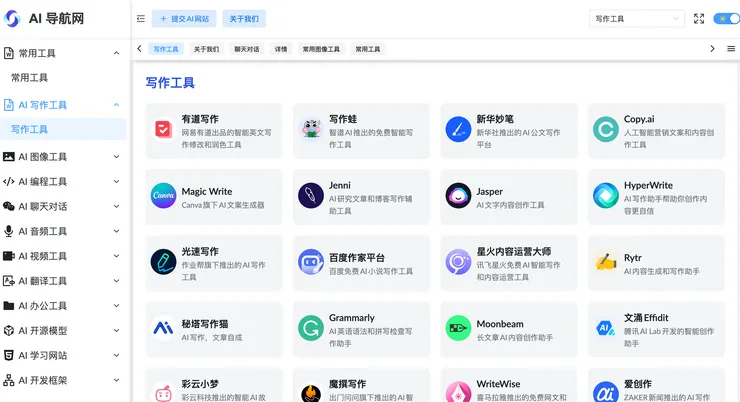740x402 pixels.
Task: Click the AI写作，文章自成 description
Action: click(212, 337)
